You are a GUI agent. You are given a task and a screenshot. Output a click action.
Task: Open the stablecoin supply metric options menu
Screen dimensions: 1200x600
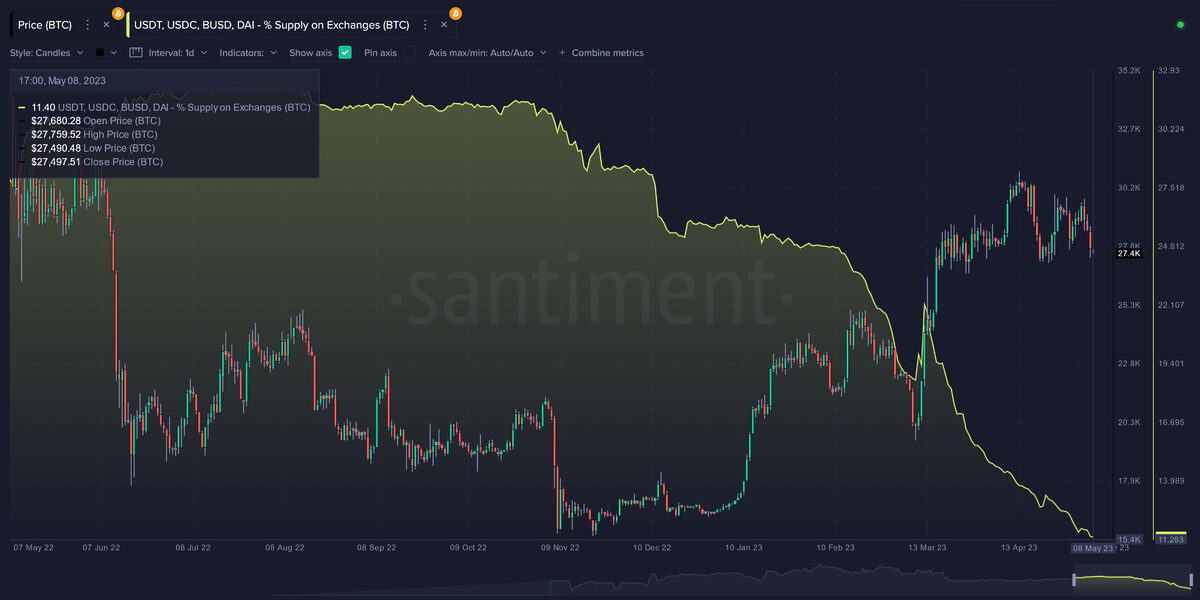coord(425,24)
